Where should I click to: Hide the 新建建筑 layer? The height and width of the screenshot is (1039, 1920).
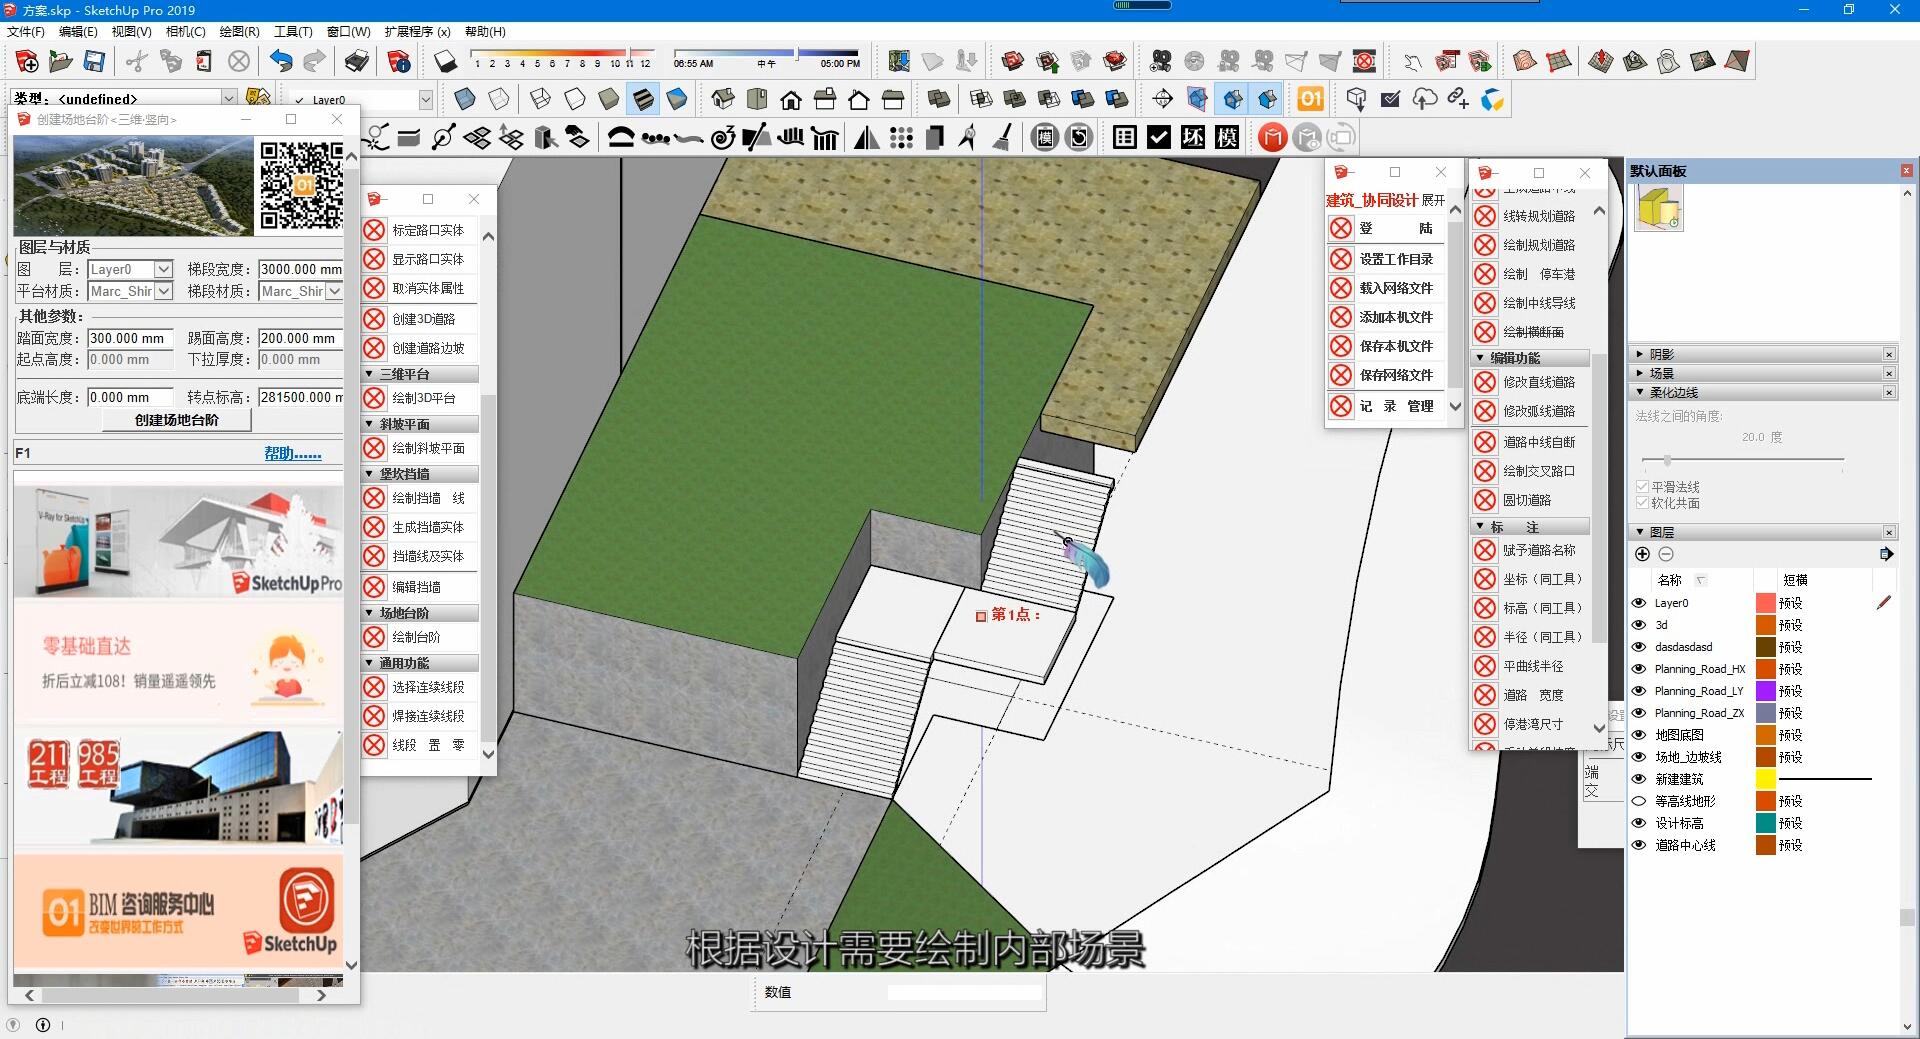click(x=1639, y=779)
